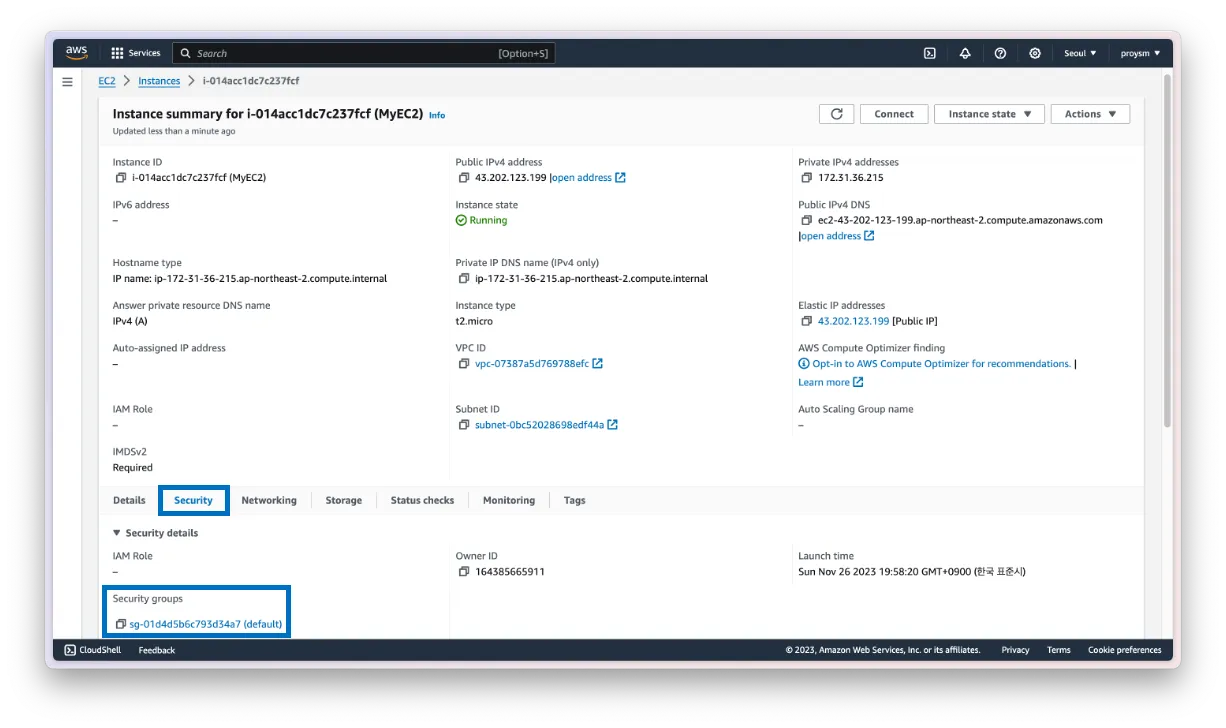The width and height of the screenshot is (1226, 728).
Task: Copy the Public IPv4 address
Action: pyautogui.click(x=464, y=178)
